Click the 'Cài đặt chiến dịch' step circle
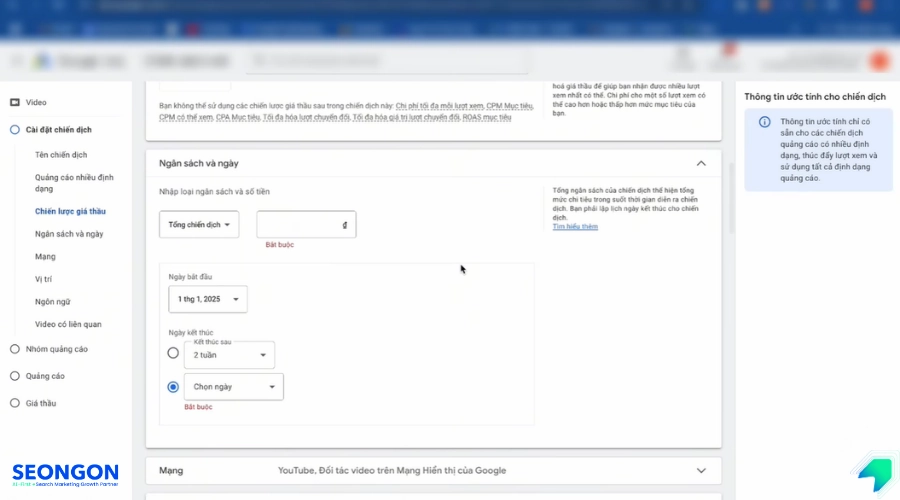Image resolution: width=900 pixels, height=500 pixels. pos(15,130)
